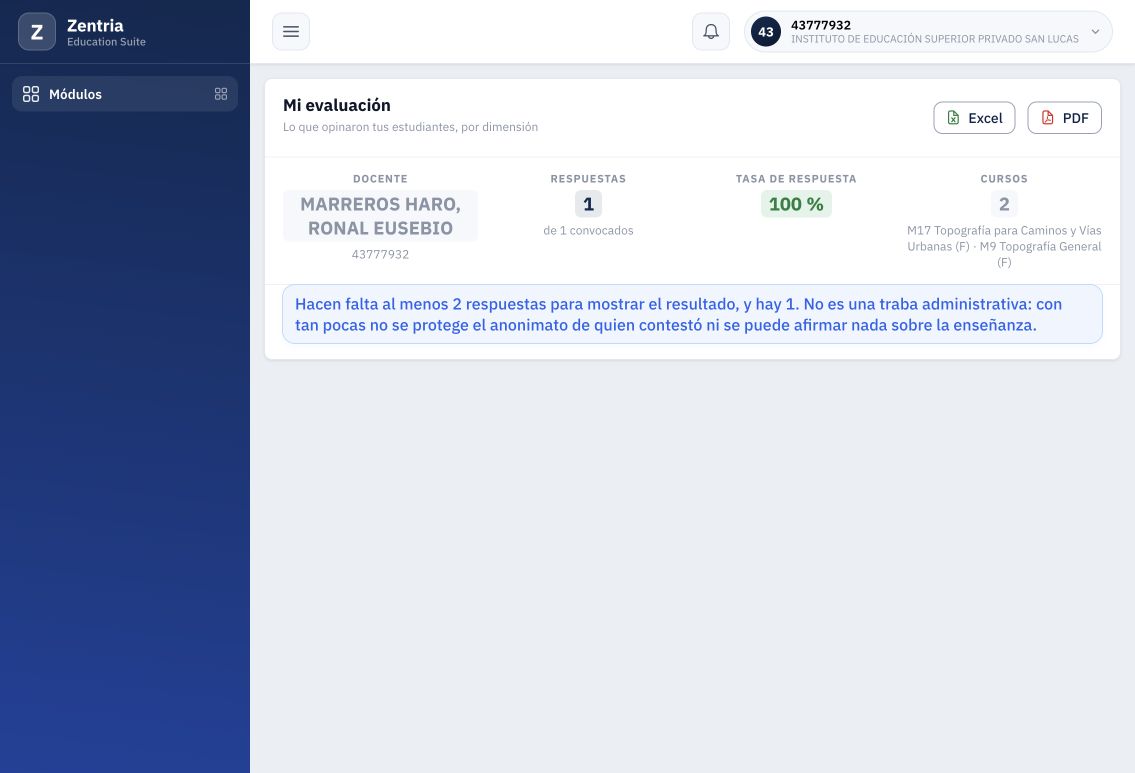Click the green Excel file icon
Viewport: 1135px width, 773px height.
(953, 118)
